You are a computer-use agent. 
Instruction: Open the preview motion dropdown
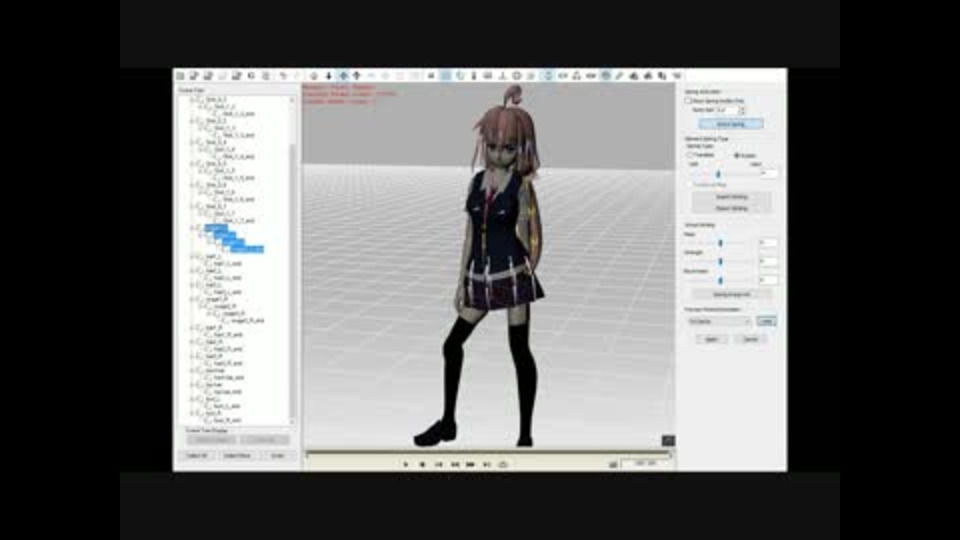point(719,321)
